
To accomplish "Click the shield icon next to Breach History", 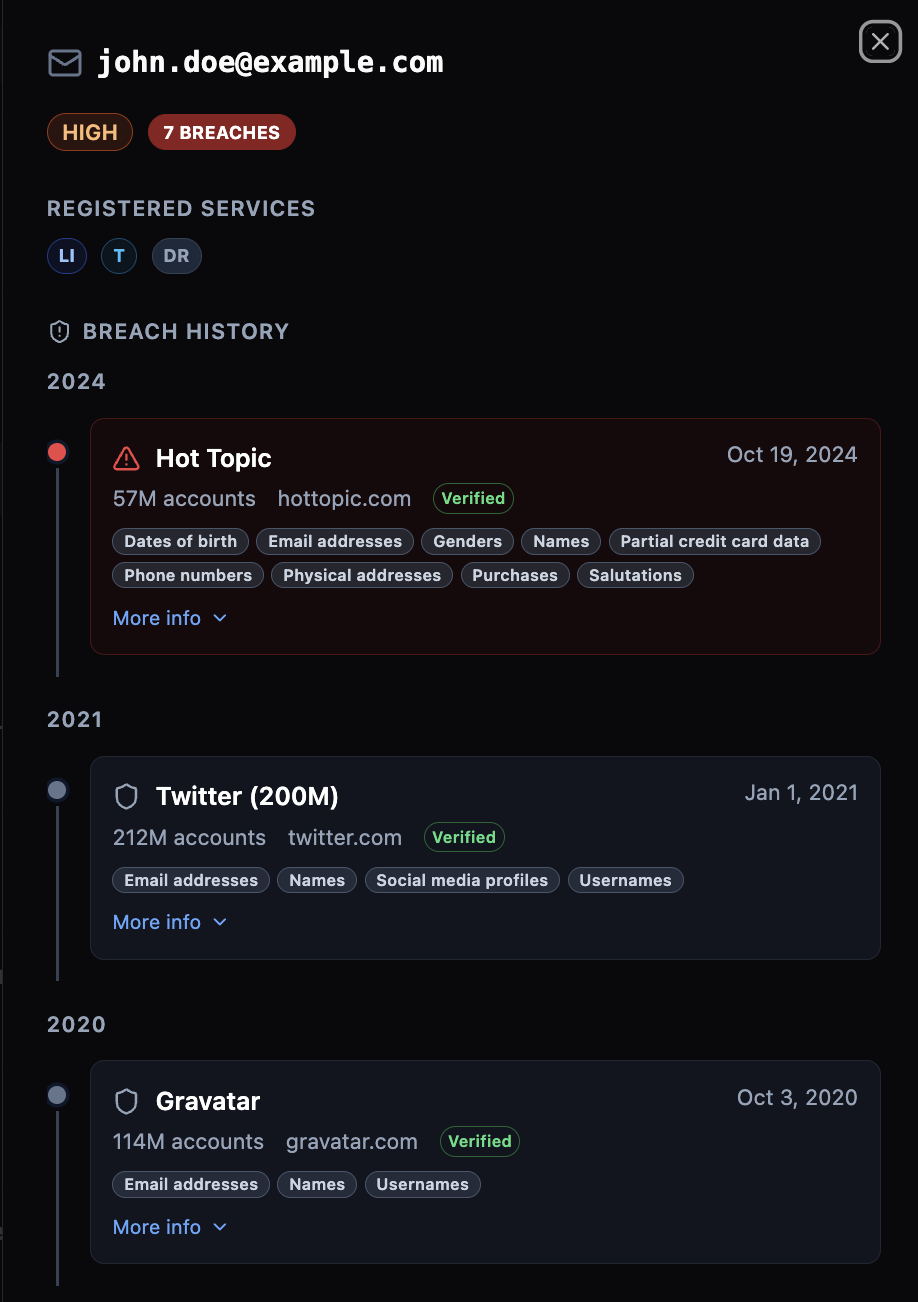I will [x=60, y=332].
